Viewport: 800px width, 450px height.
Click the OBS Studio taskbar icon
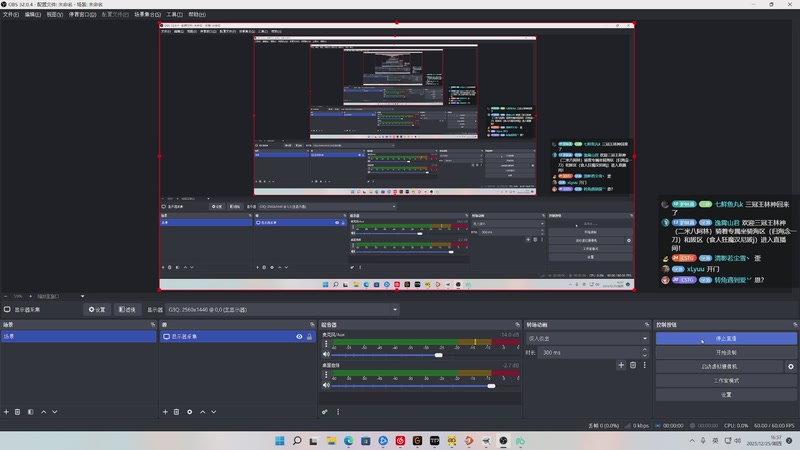[503, 441]
